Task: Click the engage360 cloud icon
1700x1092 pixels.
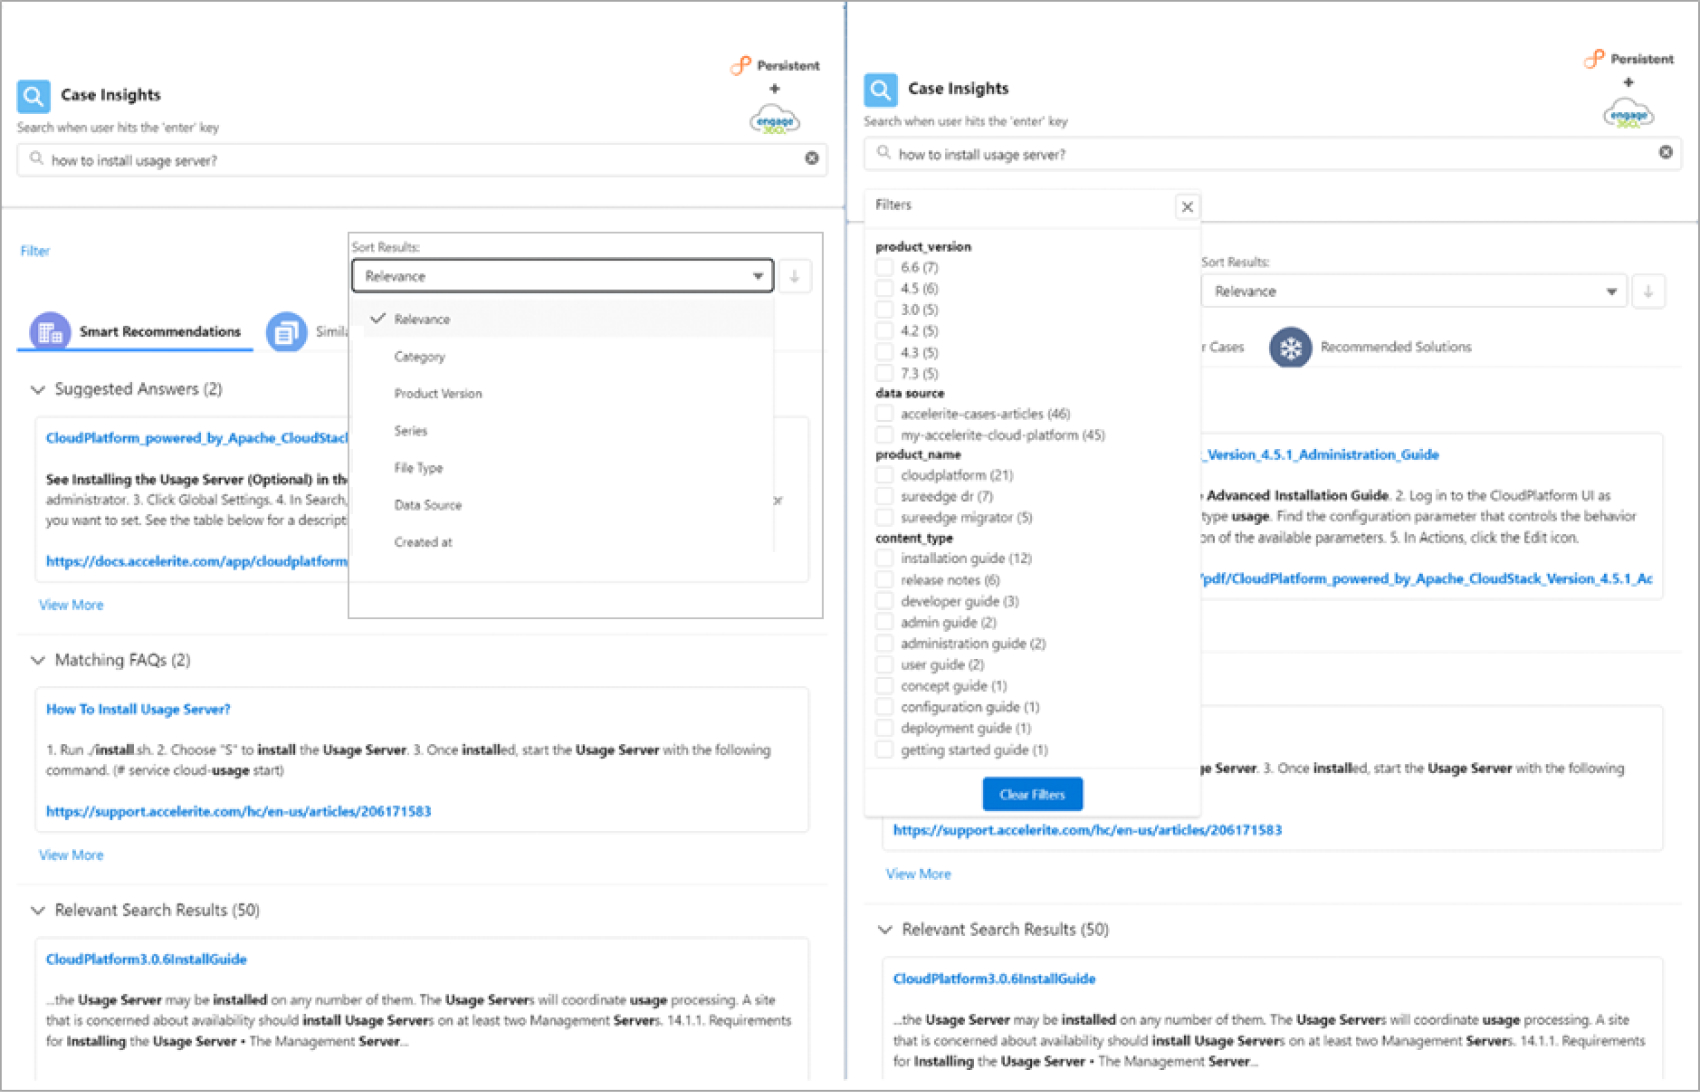Action: [775, 119]
